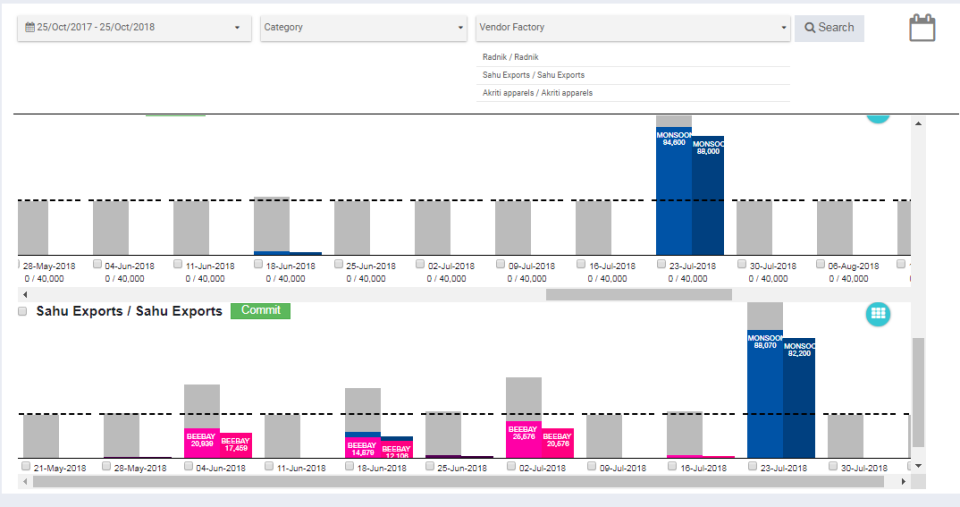Pick Sahu Exports / Sahu Exports in vendor list
This screenshot has width=960, height=507.
click(x=533, y=75)
